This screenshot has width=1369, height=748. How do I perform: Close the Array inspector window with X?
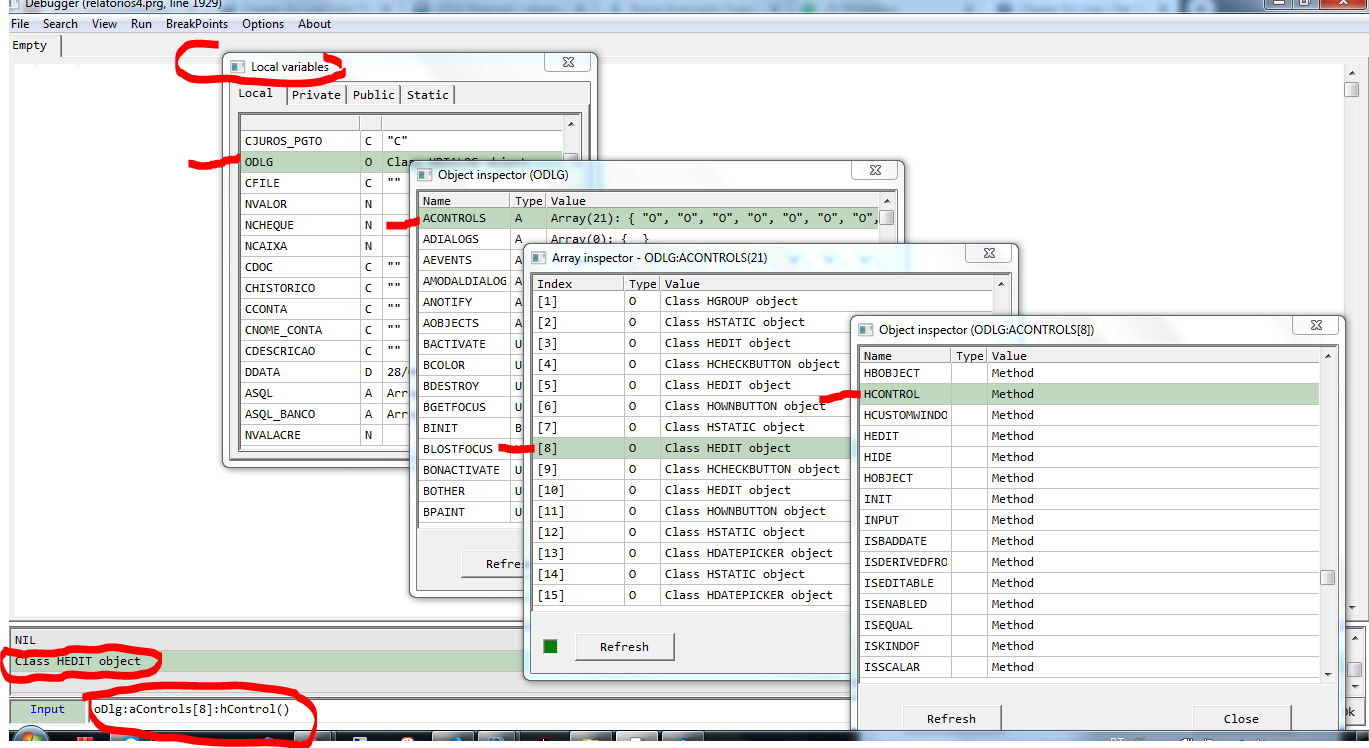click(988, 254)
